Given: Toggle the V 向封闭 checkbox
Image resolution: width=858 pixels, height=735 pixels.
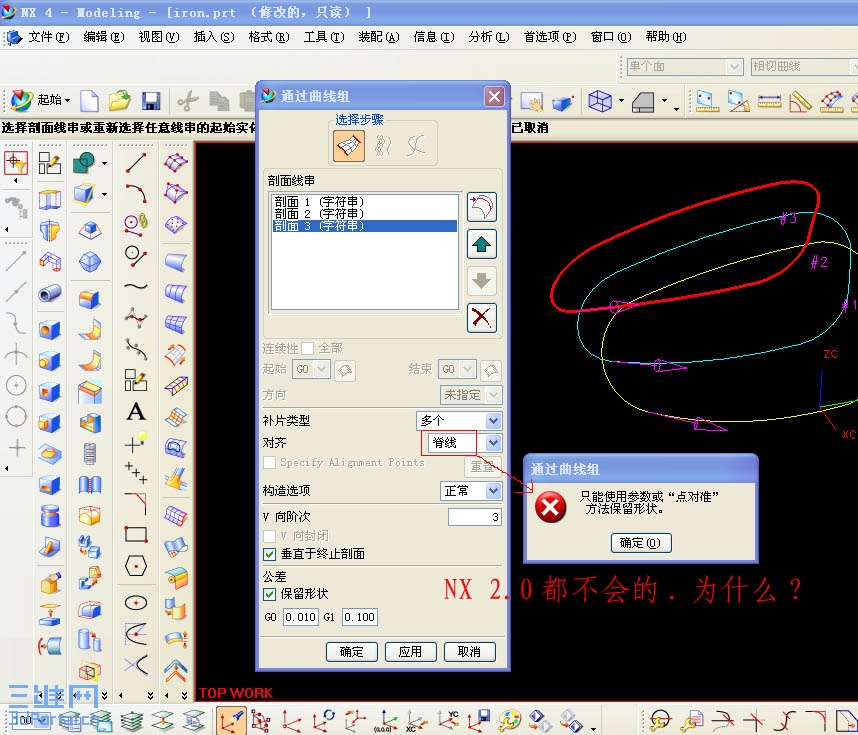Looking at the screenshot, I should pyautogui.click(x=269, y=536).
